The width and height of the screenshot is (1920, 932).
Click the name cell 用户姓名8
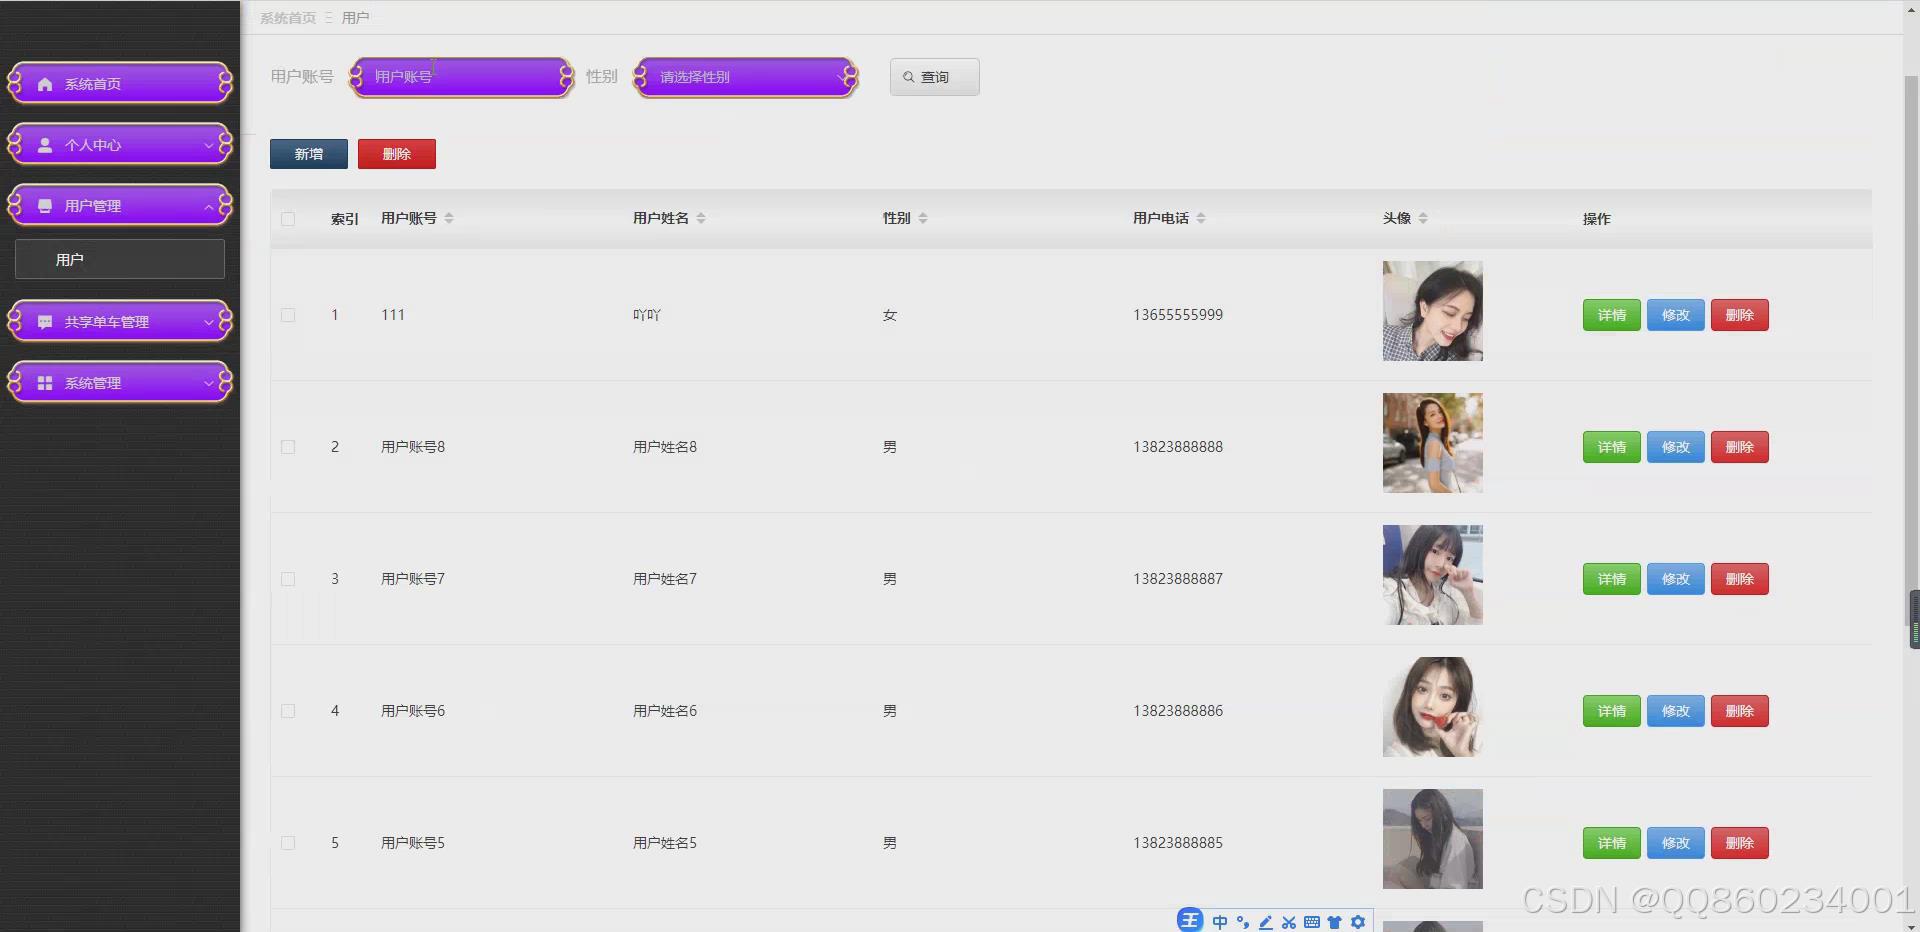click(x=665, y=447)
